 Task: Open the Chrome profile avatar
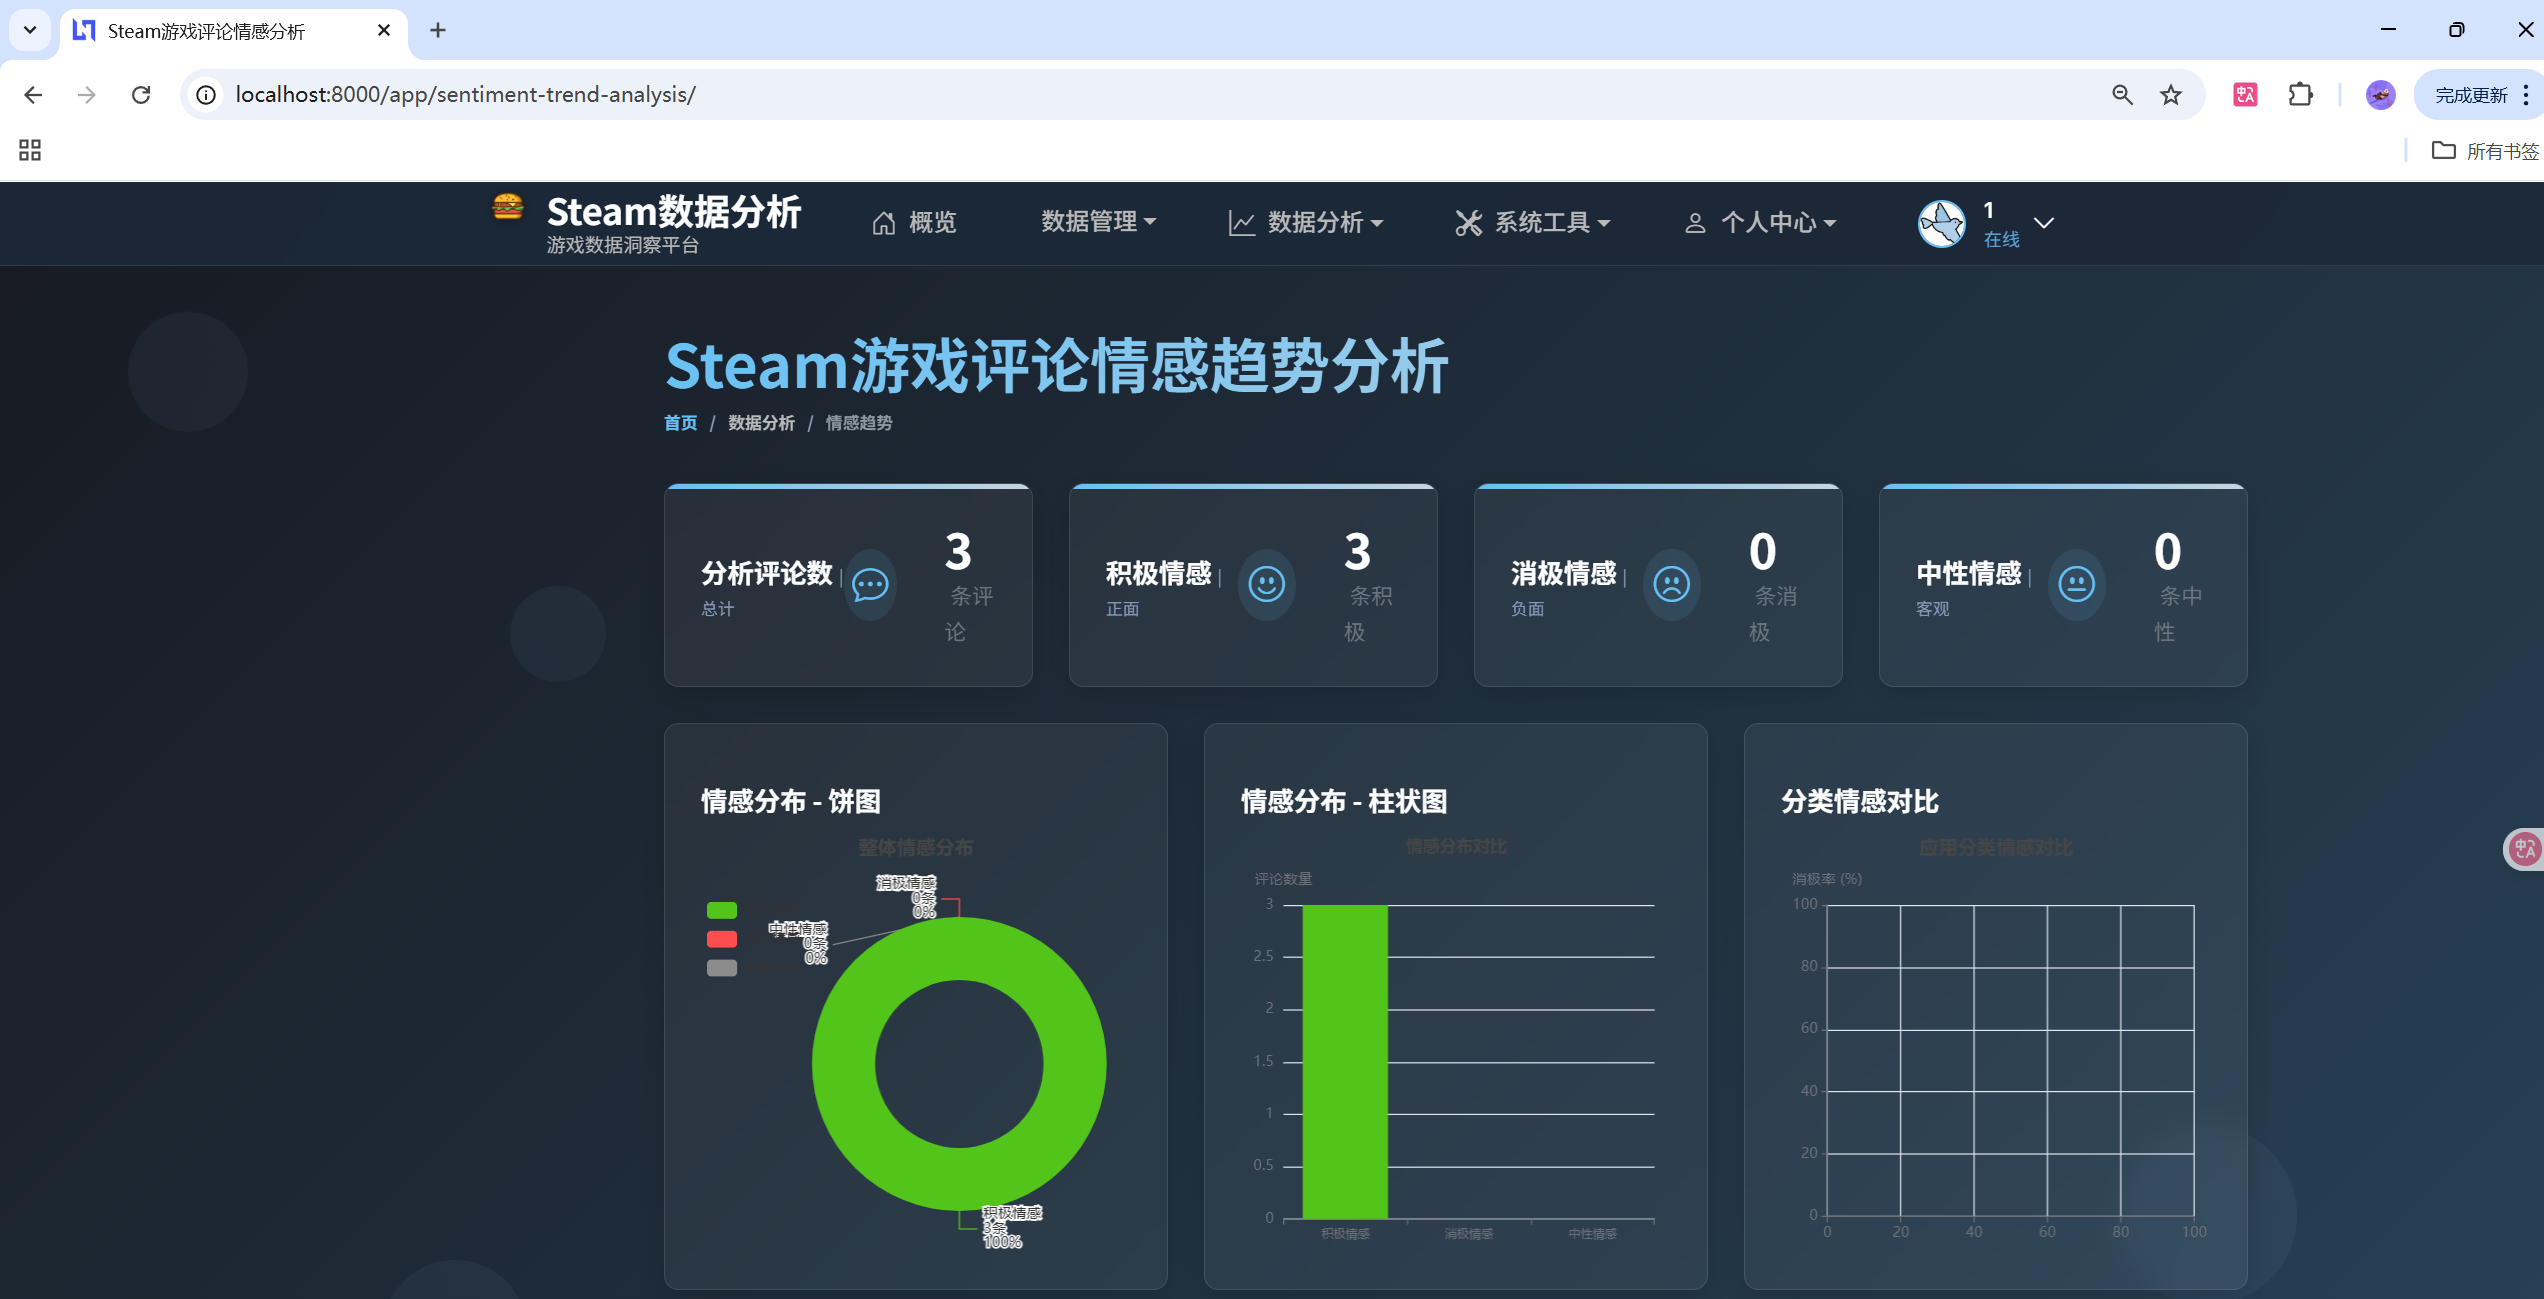coord(2380,95)
